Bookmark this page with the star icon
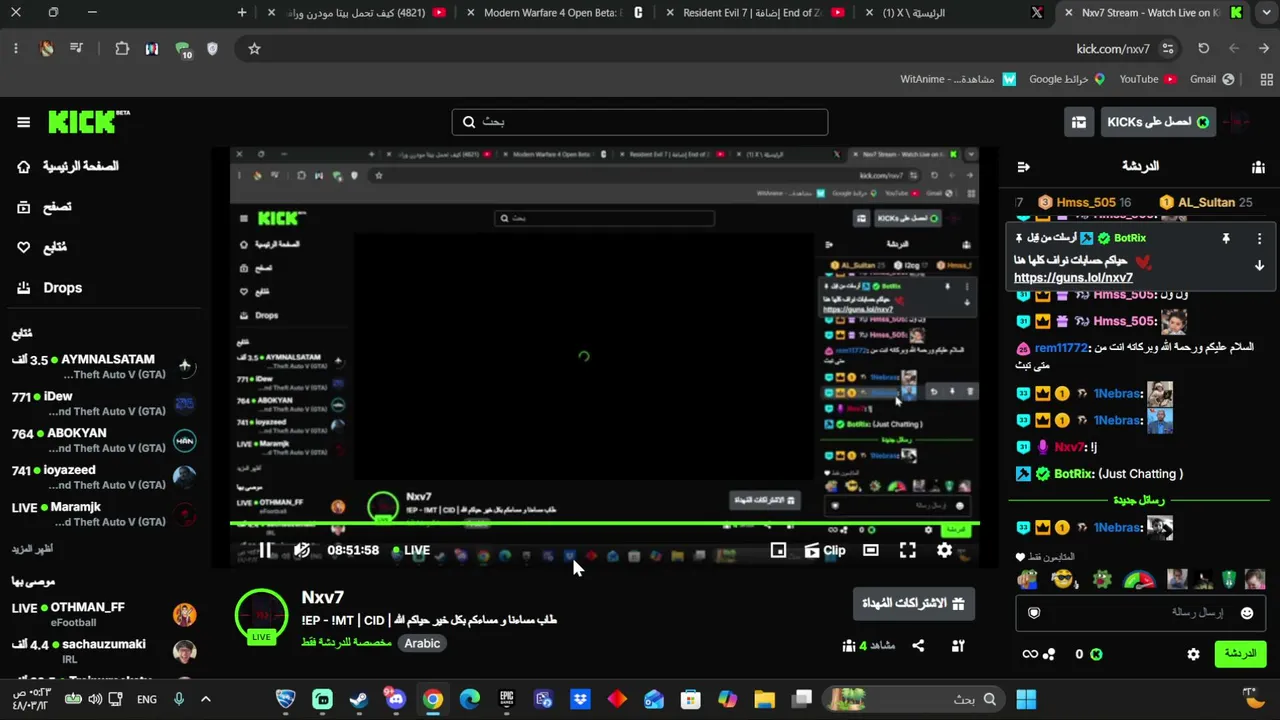 (x=254, y=48)
